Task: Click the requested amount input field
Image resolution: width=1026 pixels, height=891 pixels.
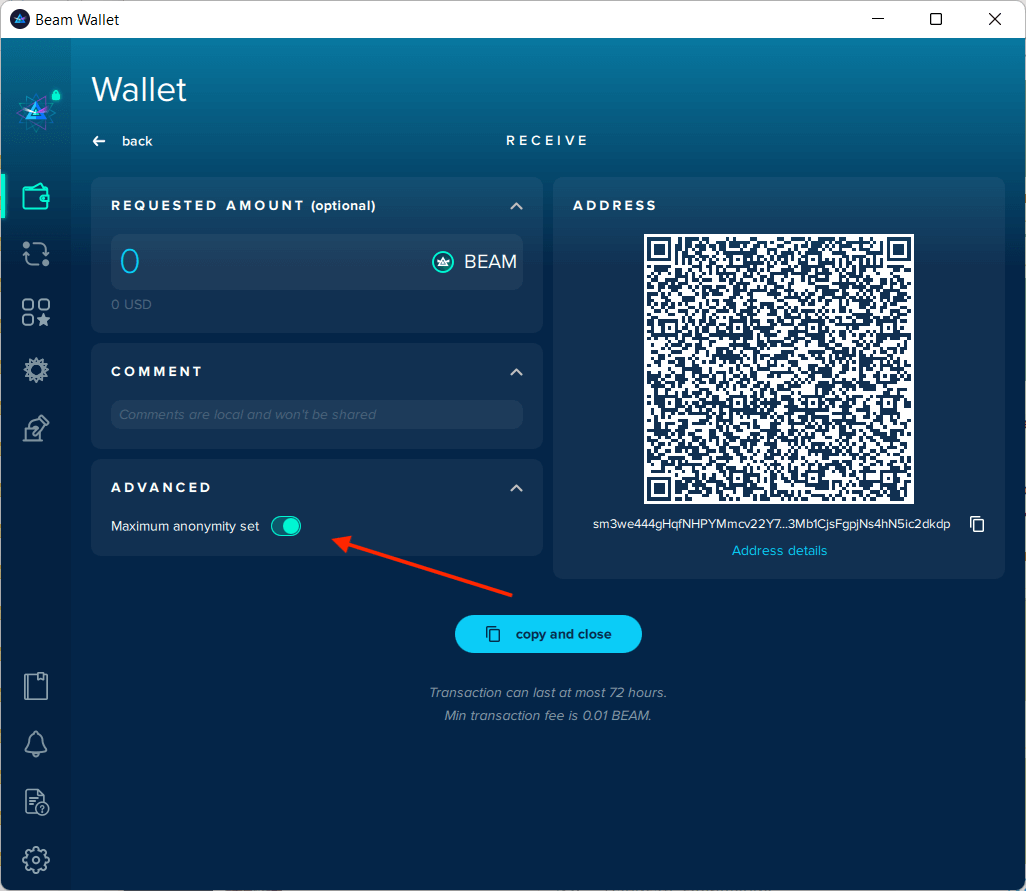Action: click(317, 262)
